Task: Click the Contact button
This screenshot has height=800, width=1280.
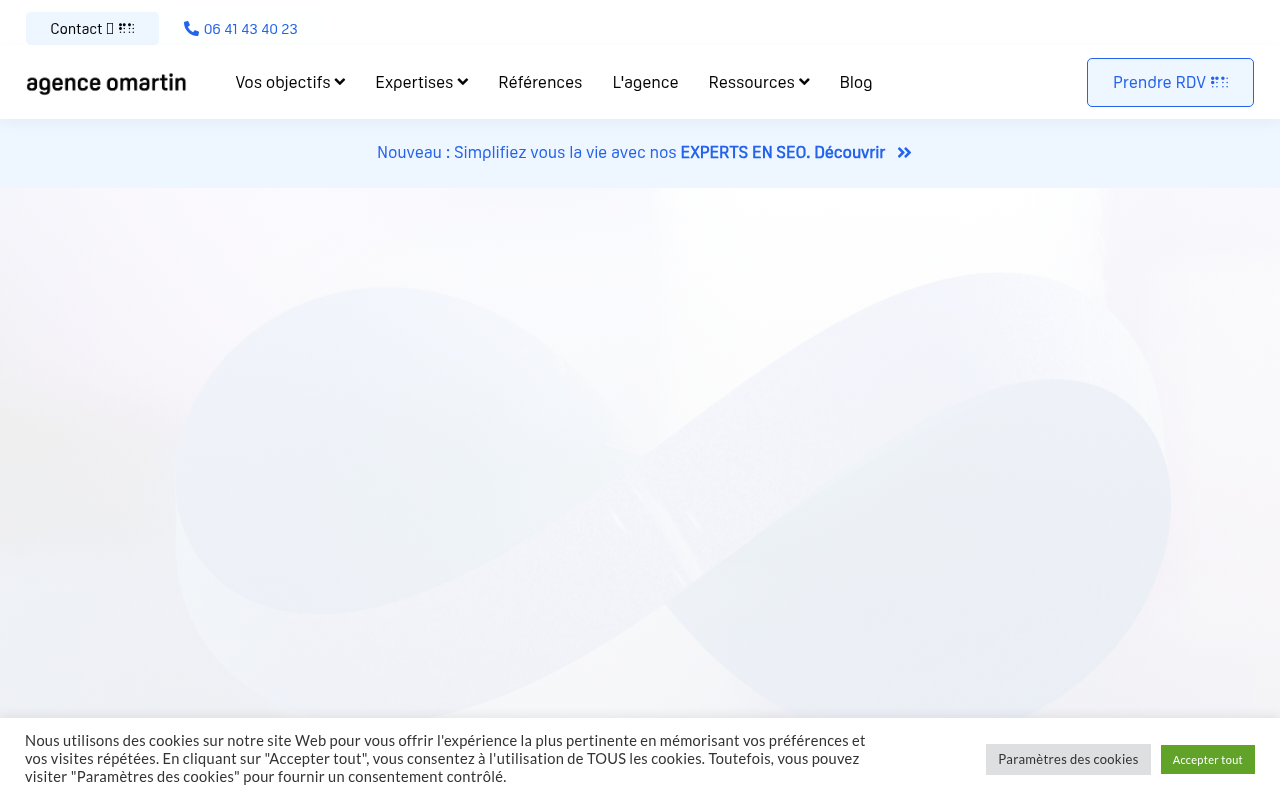Action: 92,28
